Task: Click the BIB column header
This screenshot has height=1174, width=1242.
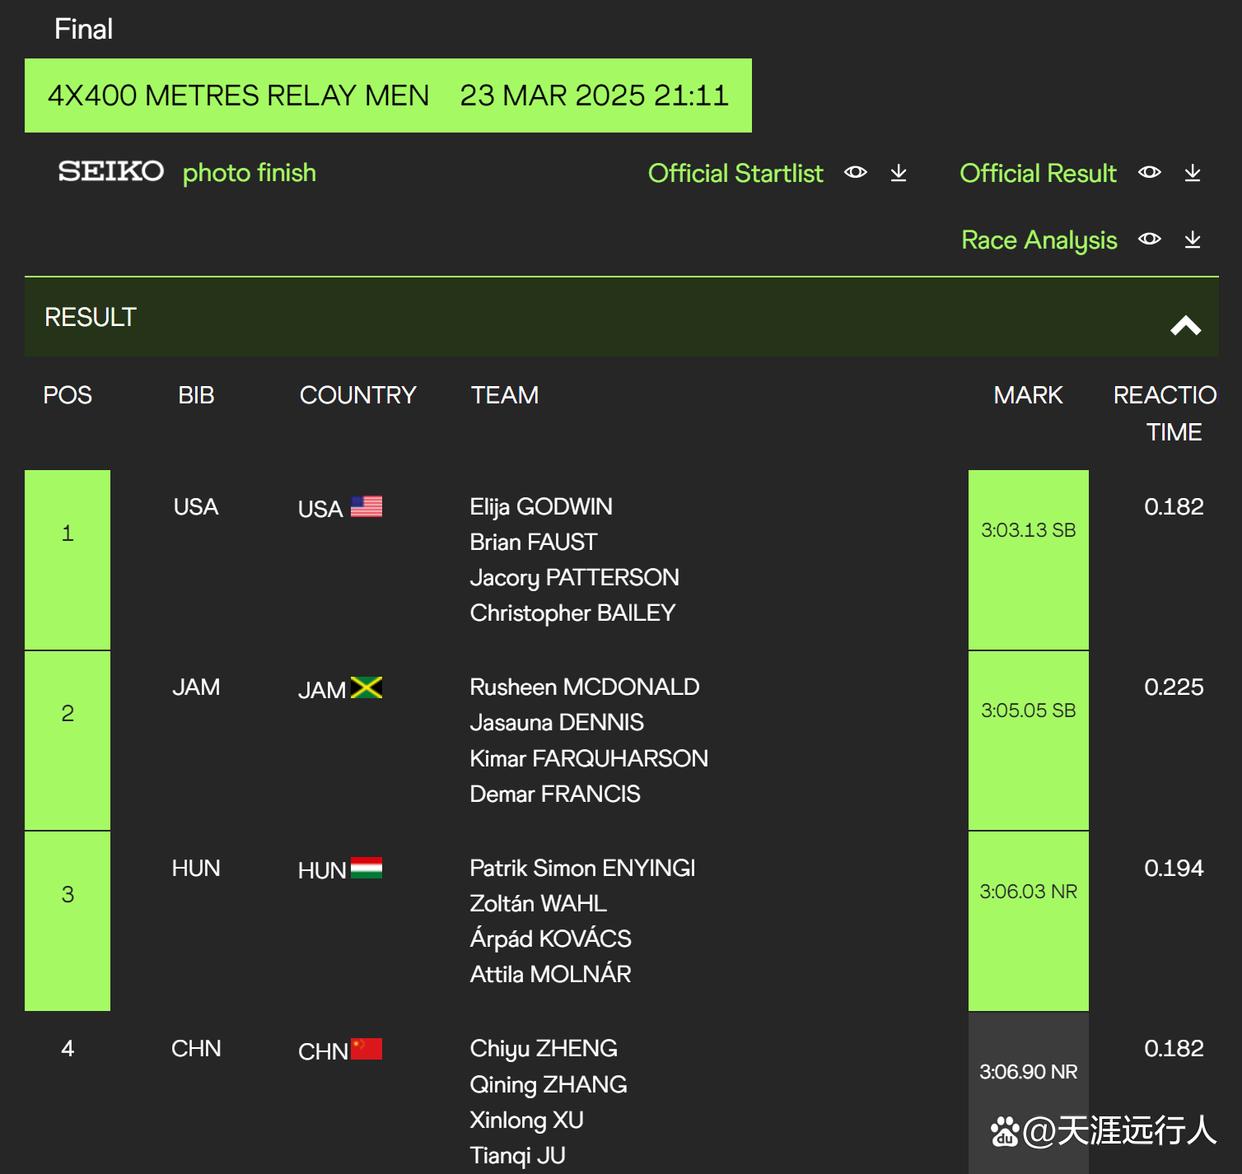Action: coord(196,395)
